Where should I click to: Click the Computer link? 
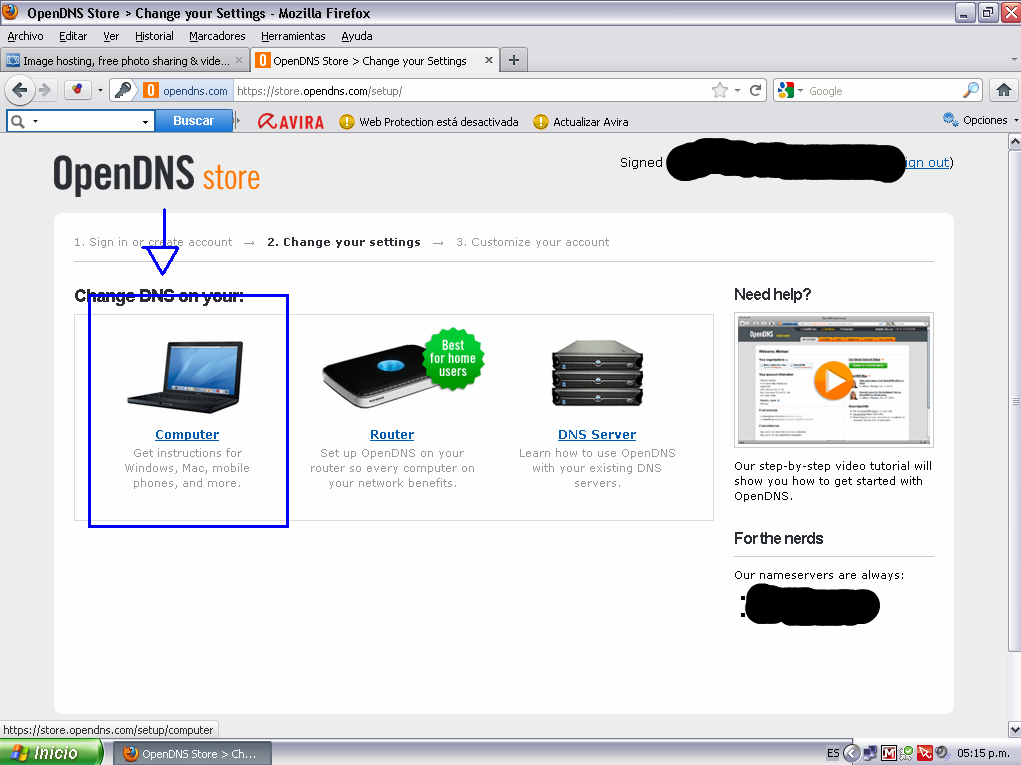point(187,434)
